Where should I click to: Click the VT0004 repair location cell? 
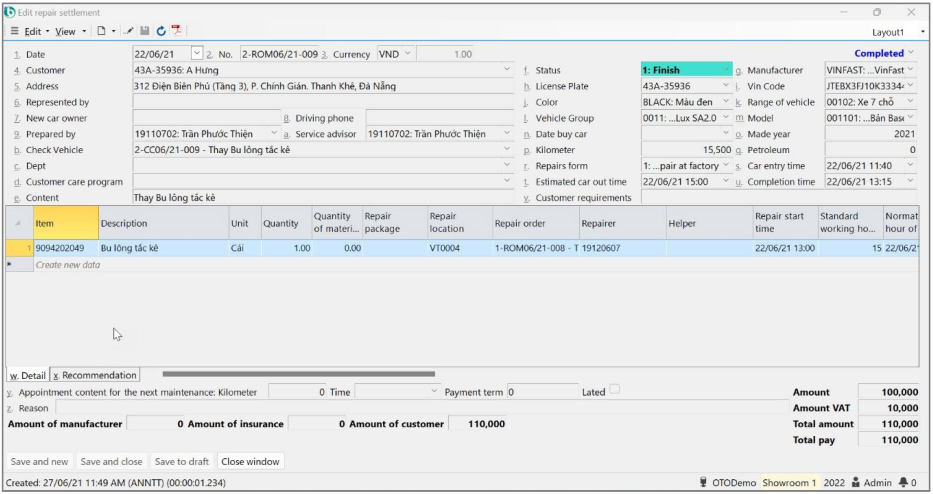[460, 248]
